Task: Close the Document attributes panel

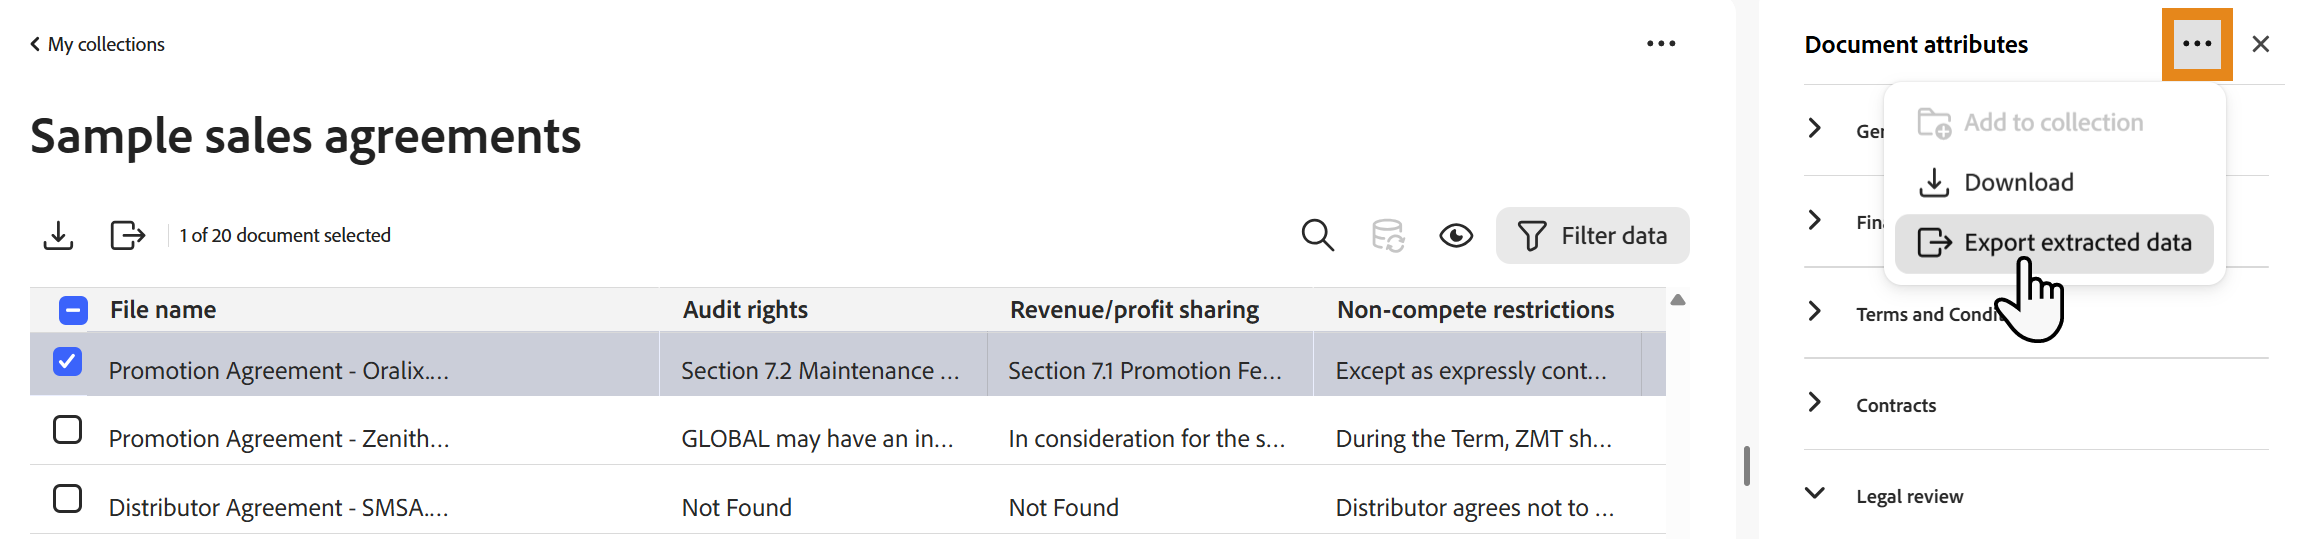Action: (2261, 44)
